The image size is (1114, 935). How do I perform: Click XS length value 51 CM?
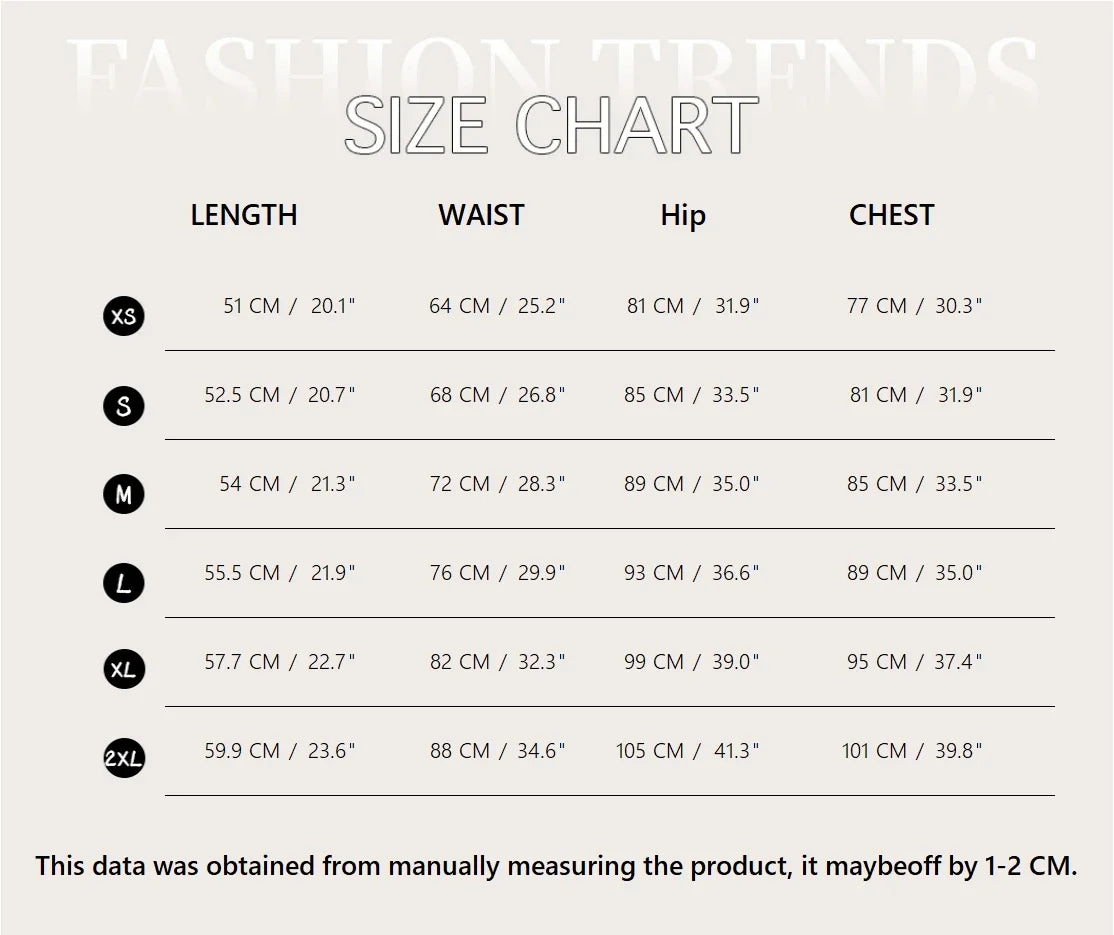click(x=251, y=306)
